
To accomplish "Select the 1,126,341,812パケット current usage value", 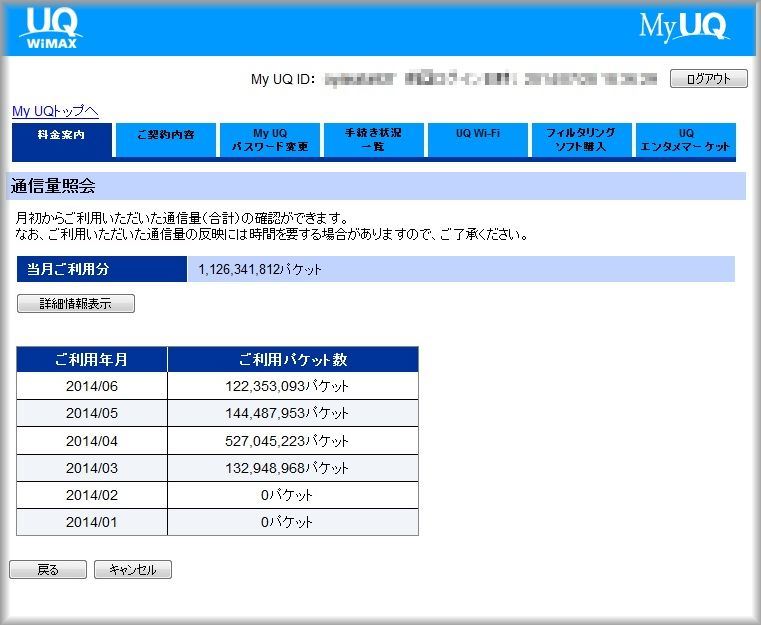I will [260, 269].
